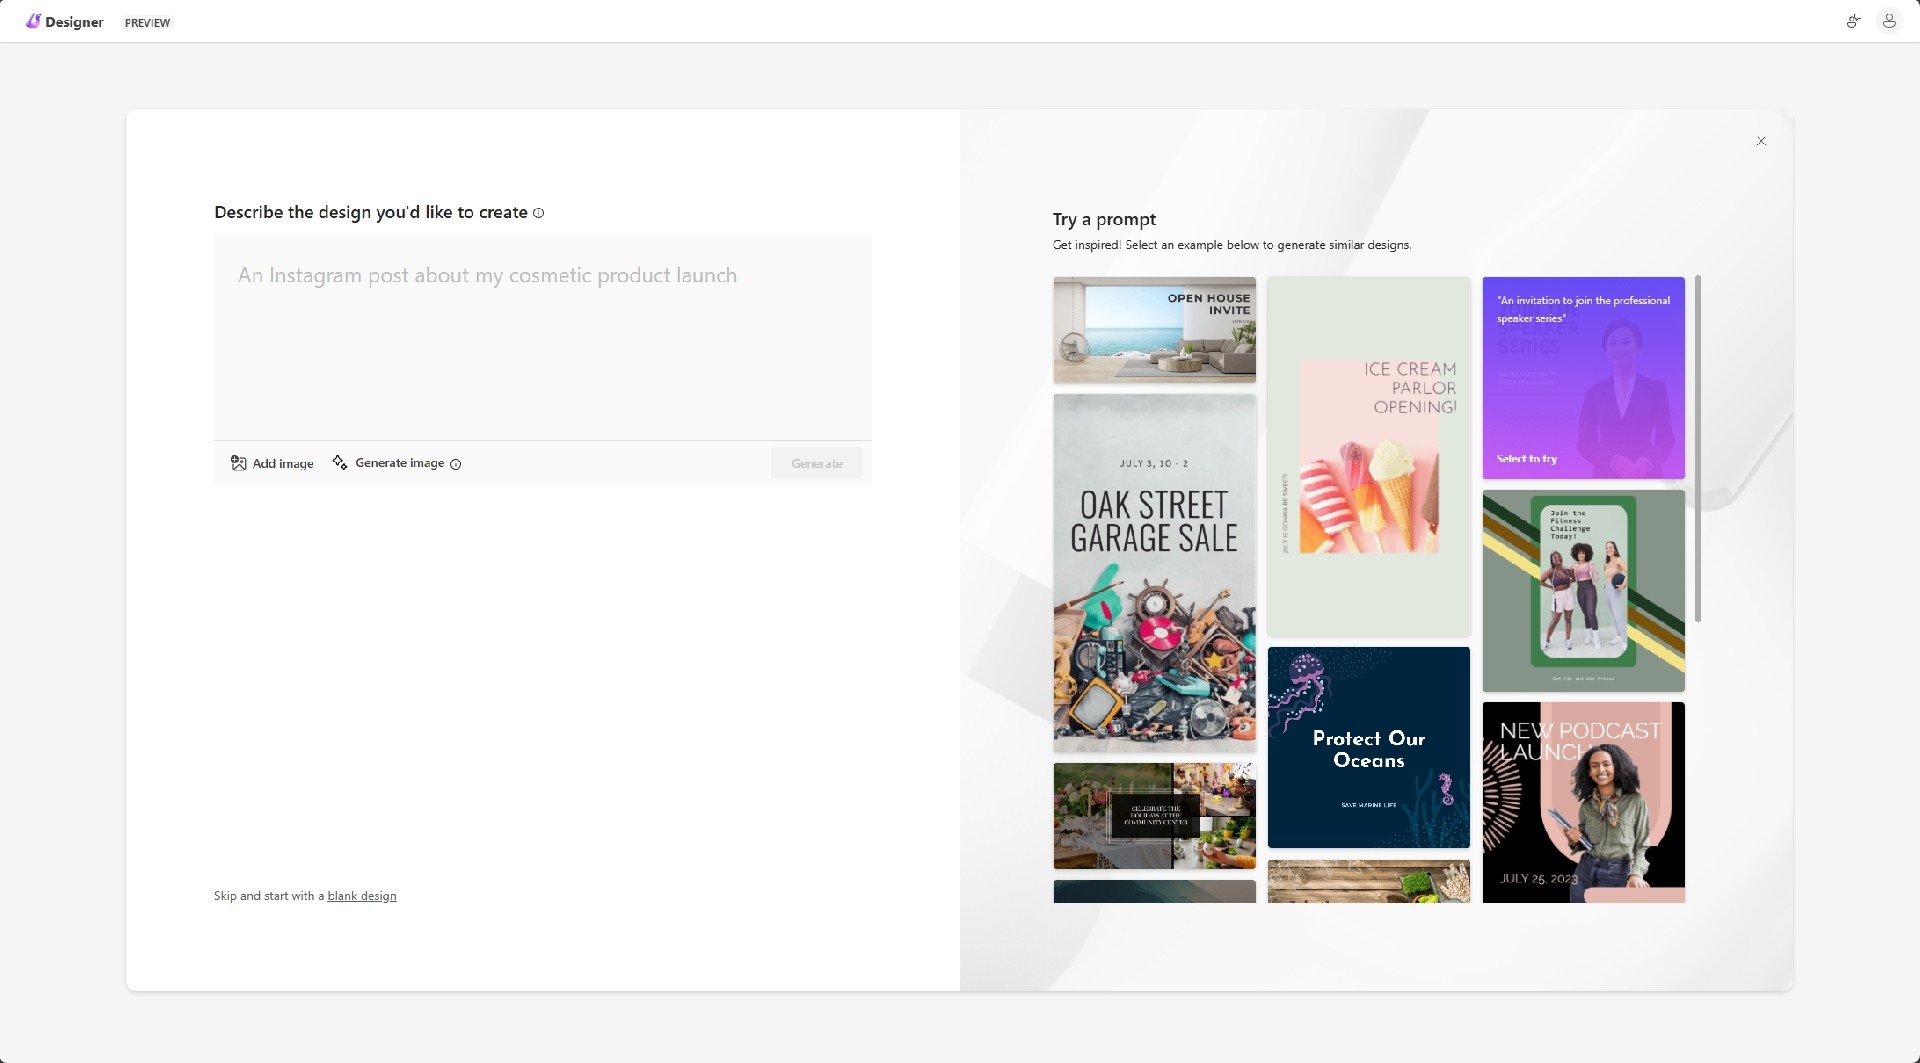Pick the professional speaker series invitation
The height and width of the screenshot is (1063, 1920).
coord(1583,378)
